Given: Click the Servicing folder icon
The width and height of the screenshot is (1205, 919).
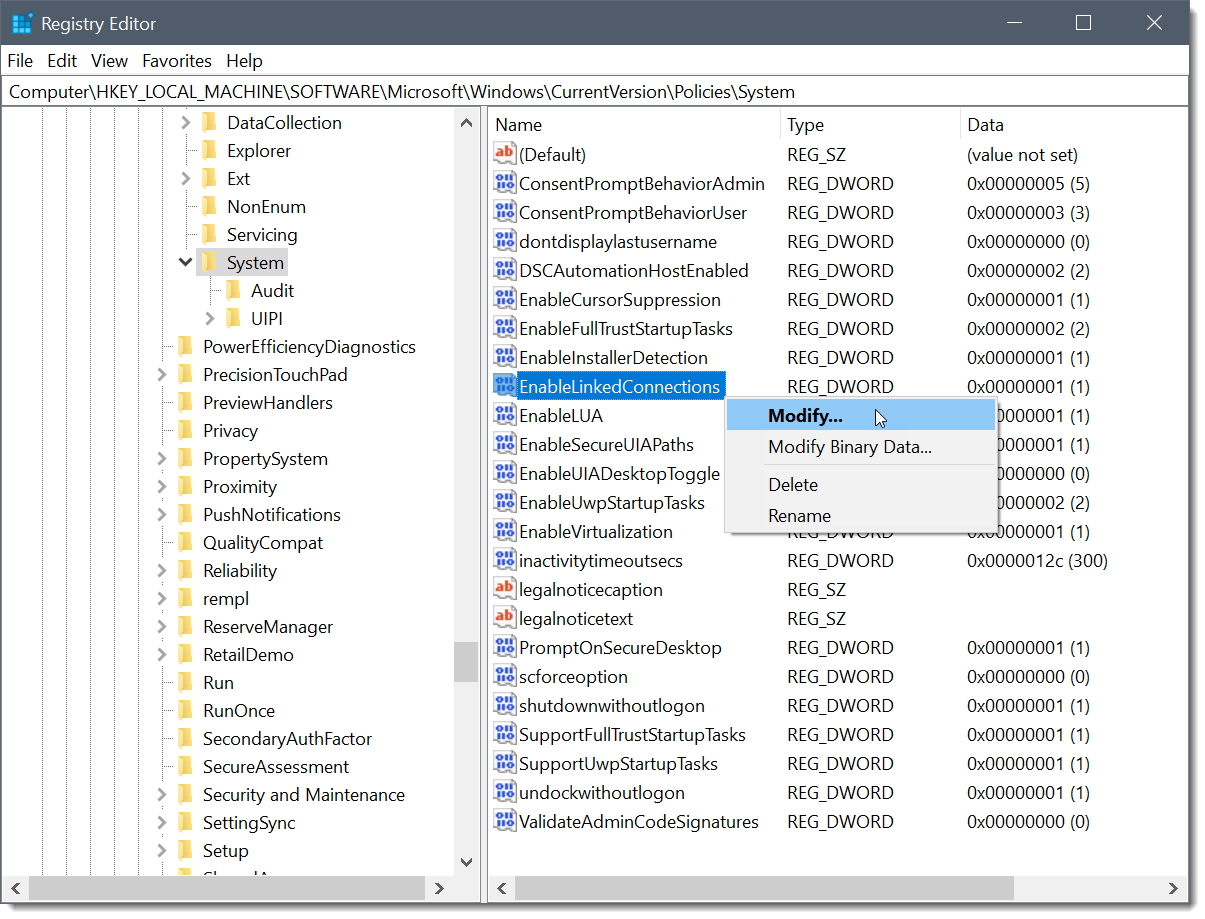Looking at the screenshot, I should pyautogui.click(x=209, y=234).
